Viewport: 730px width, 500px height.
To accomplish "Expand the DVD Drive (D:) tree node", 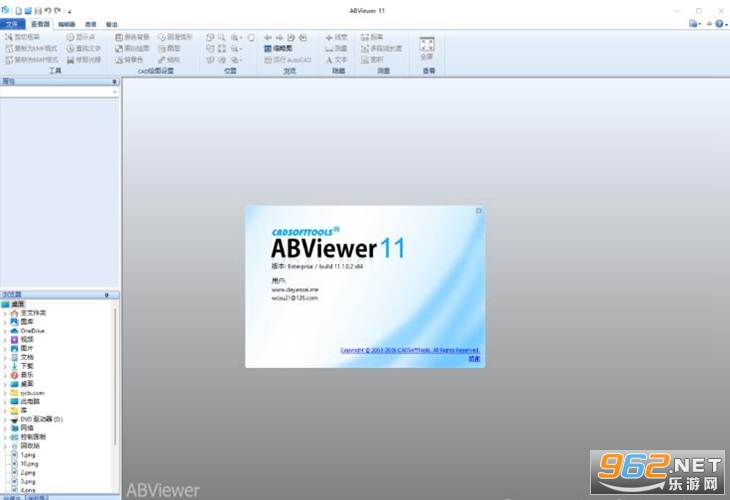I will coord(5,419).
